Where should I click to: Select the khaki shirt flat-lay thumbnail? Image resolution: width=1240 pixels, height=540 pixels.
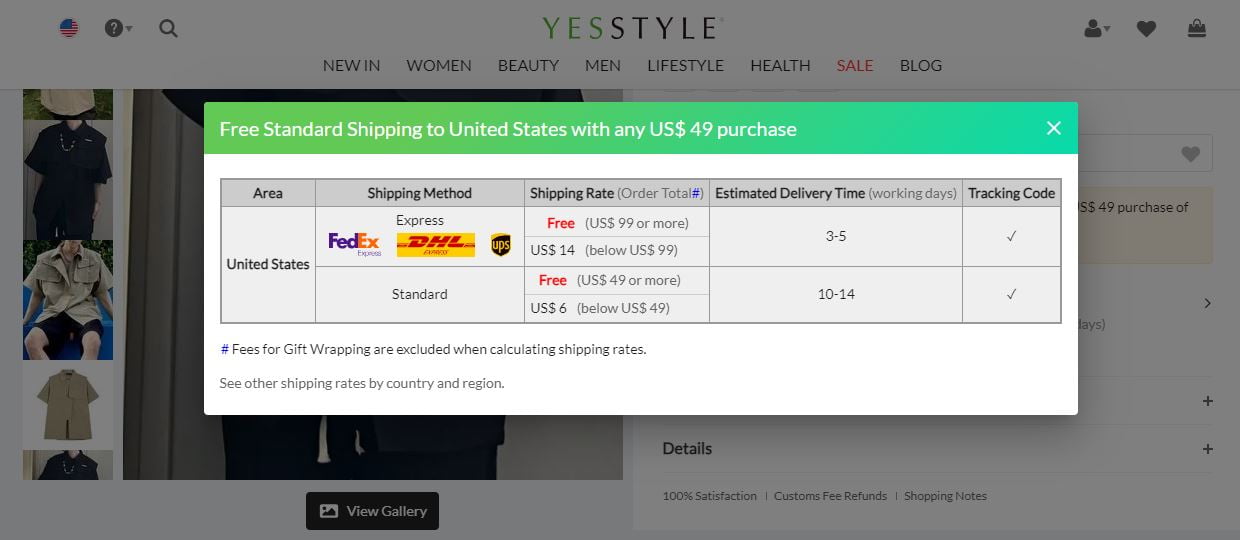(x=68, y=404)
